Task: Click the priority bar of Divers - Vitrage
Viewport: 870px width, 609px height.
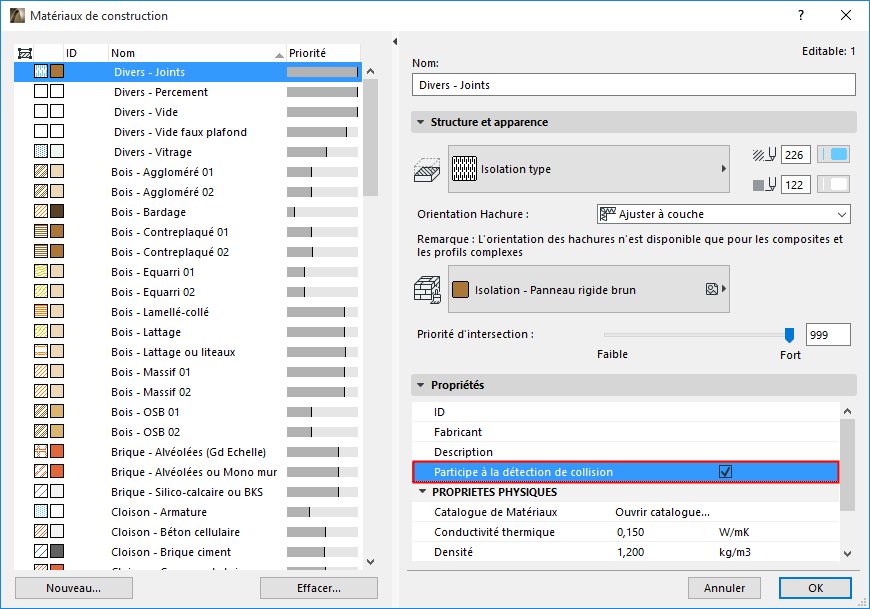Action: 322,152
